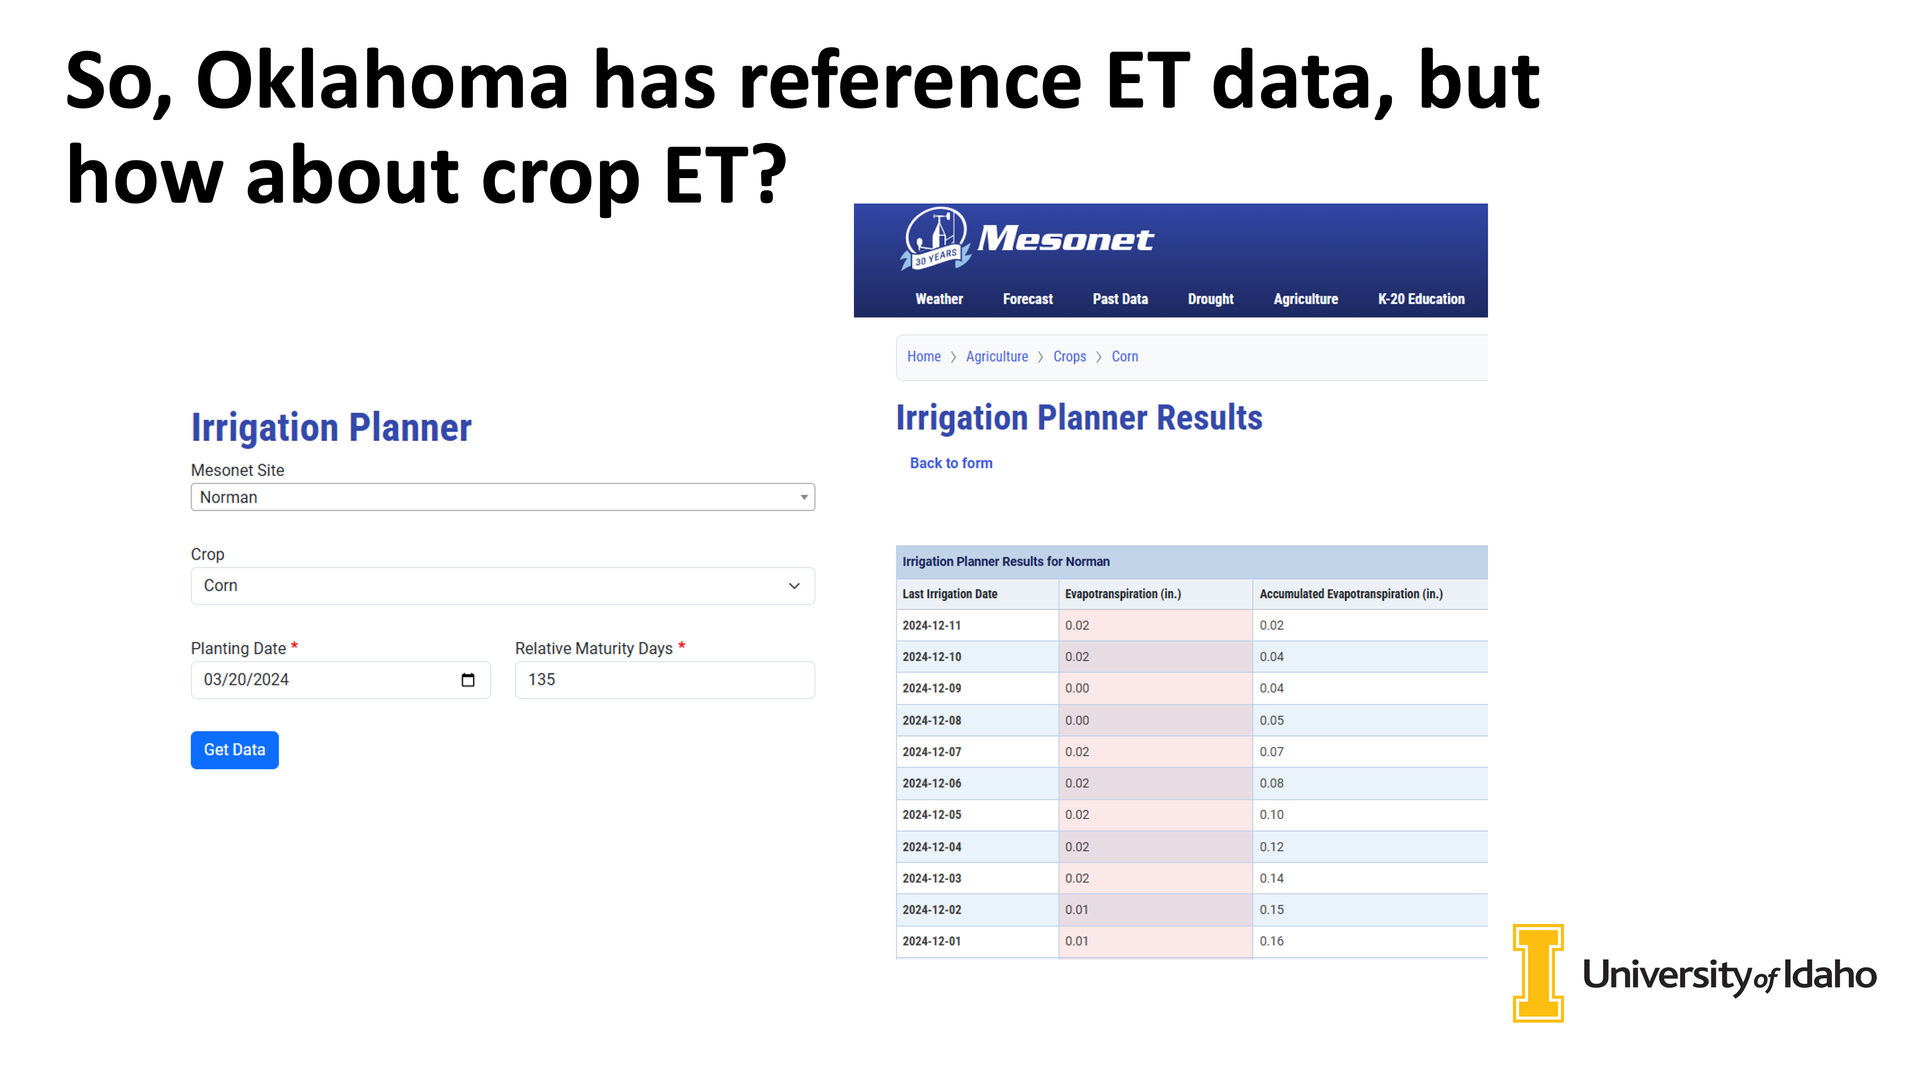Select Past Data in navigation bar

pyautogui.click(x=1120, y=299)
